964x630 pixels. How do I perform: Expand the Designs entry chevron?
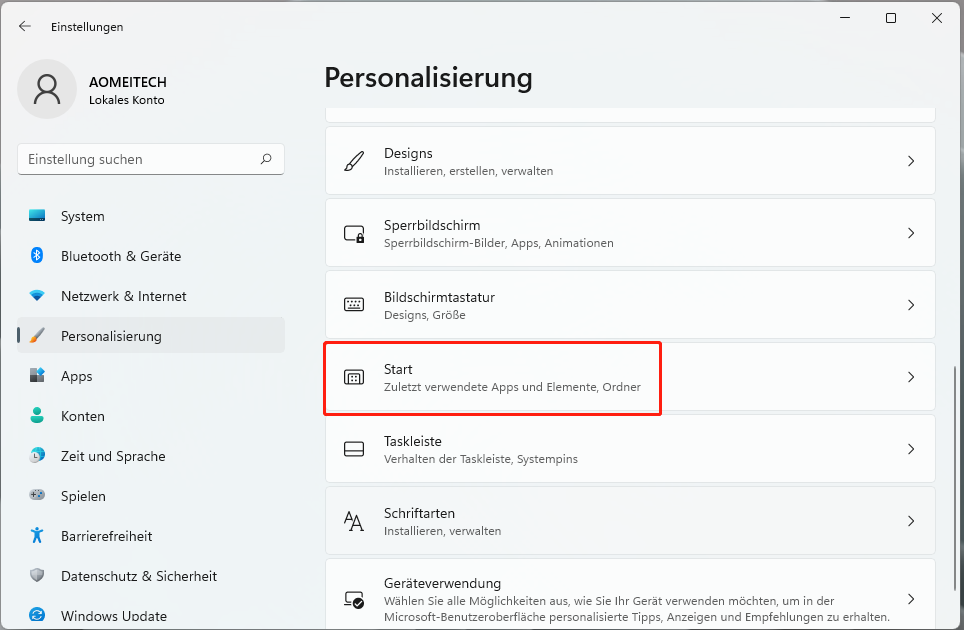click(x=910, y=161)
